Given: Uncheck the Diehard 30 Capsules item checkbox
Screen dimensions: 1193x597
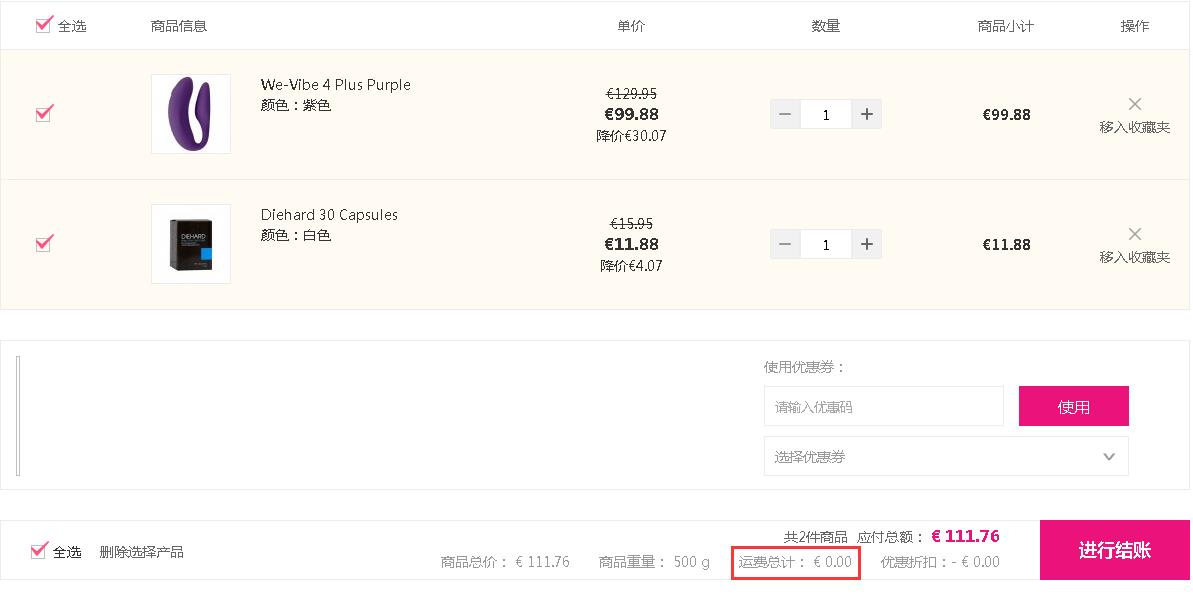Looking at the screenshot, I should pos(44,243).
